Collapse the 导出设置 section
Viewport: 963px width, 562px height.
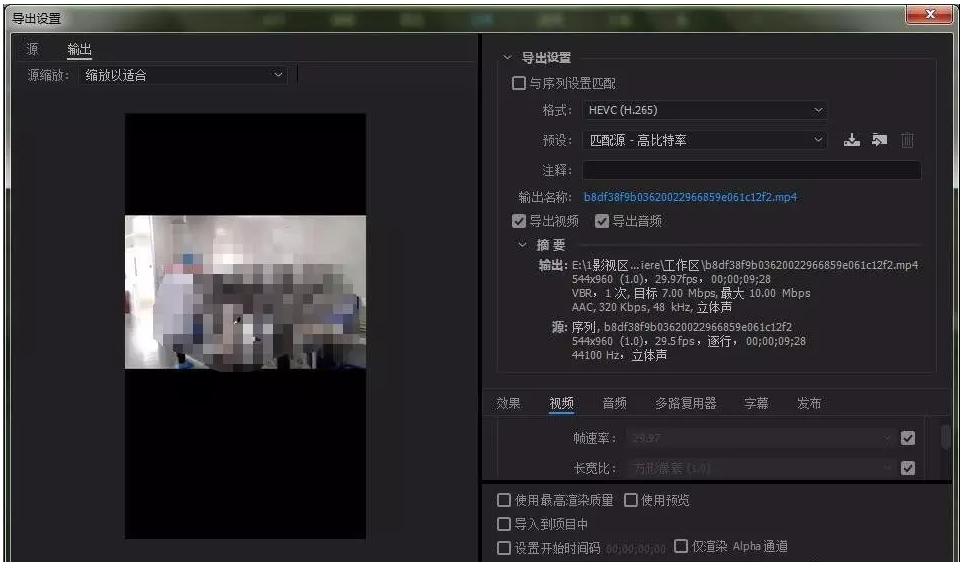point(507,57)
